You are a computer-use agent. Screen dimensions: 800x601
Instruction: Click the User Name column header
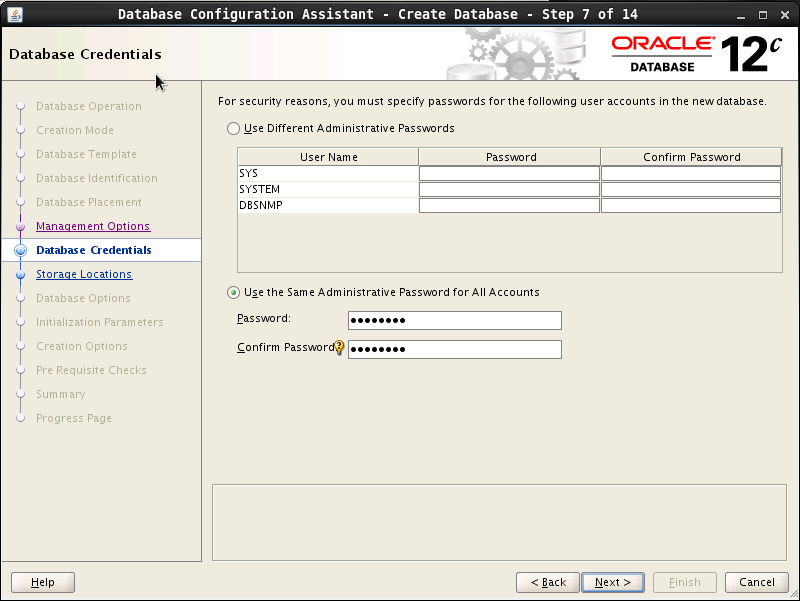tap(328, 157)
